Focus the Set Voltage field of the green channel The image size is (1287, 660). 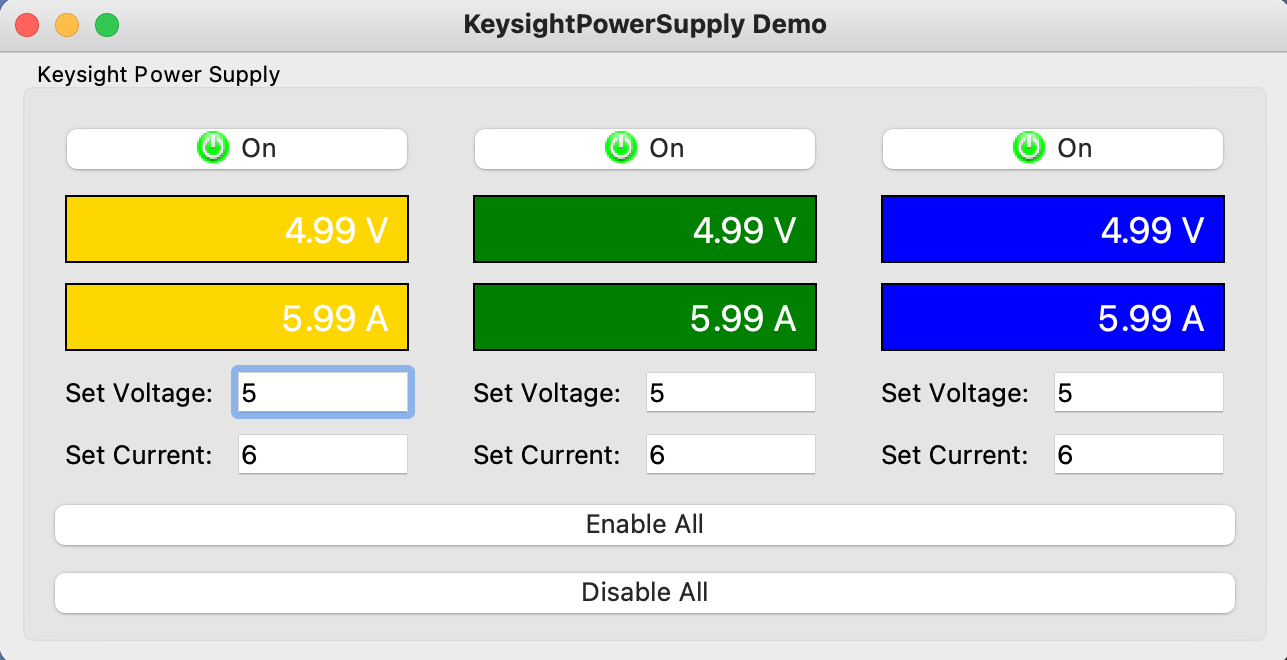(731, 393)
